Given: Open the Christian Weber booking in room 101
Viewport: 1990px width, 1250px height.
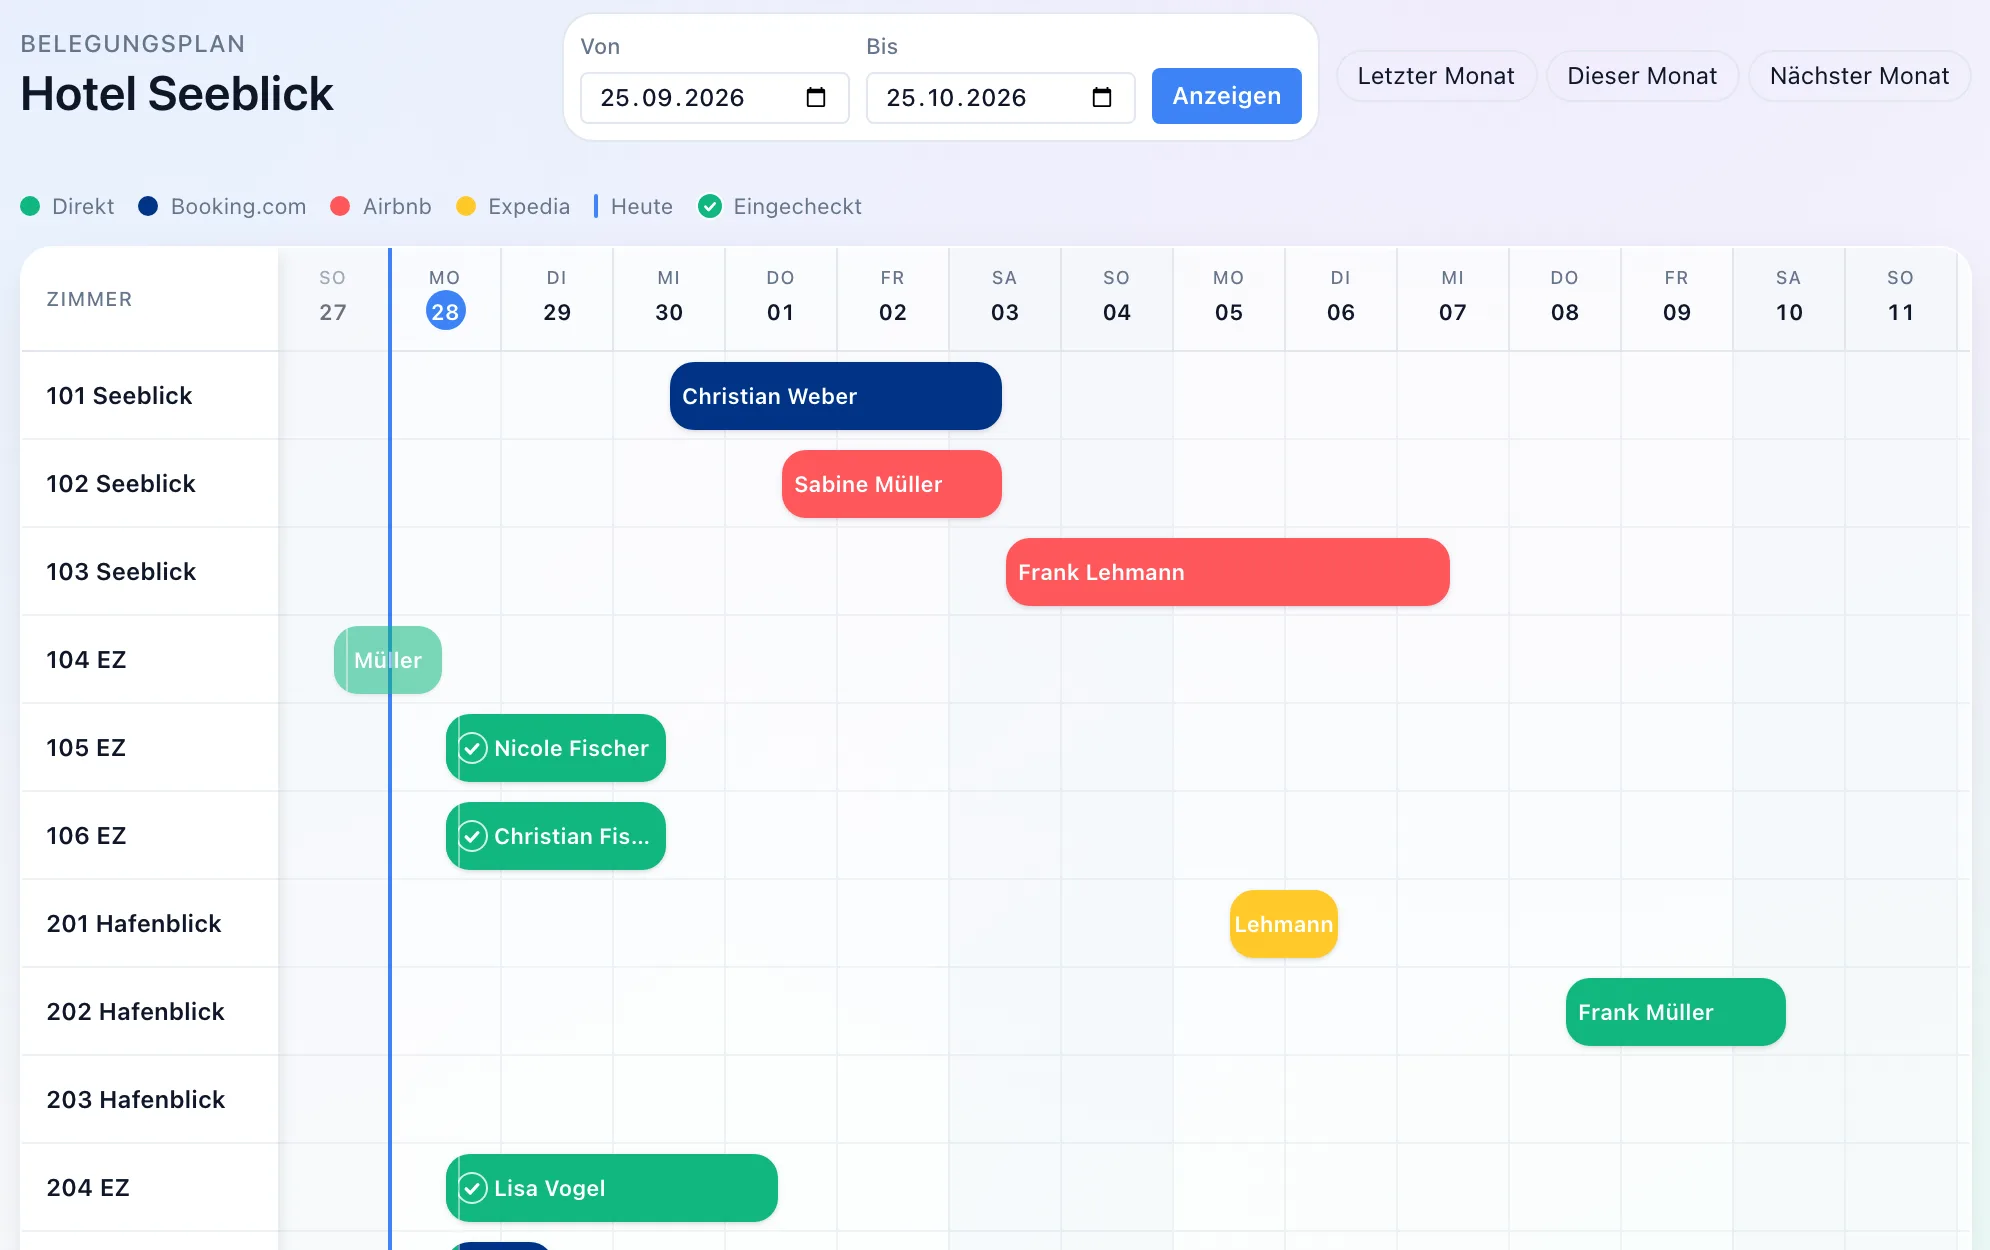Looking at the screenshot, I should [x=835, y=396].
